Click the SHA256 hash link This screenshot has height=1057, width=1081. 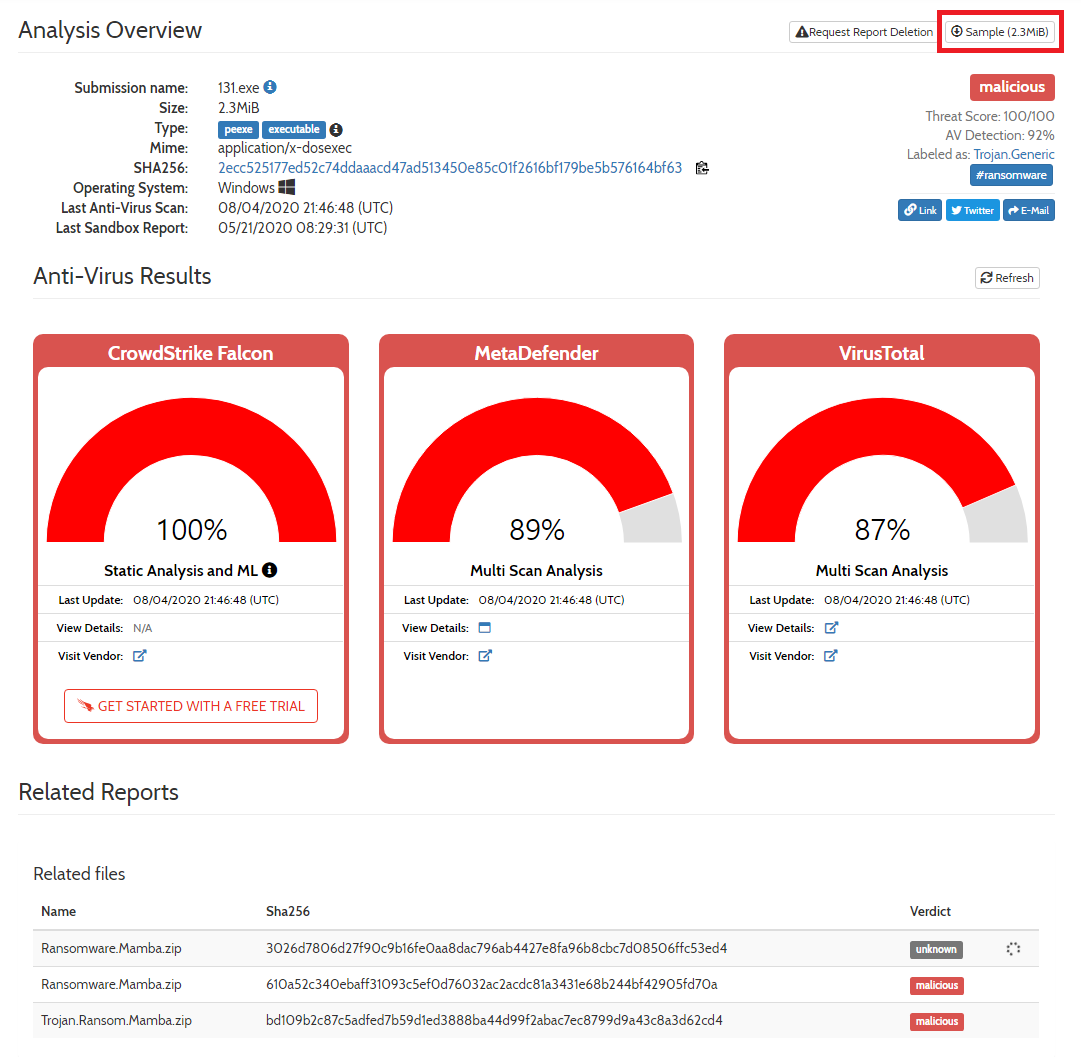[449, 168]
